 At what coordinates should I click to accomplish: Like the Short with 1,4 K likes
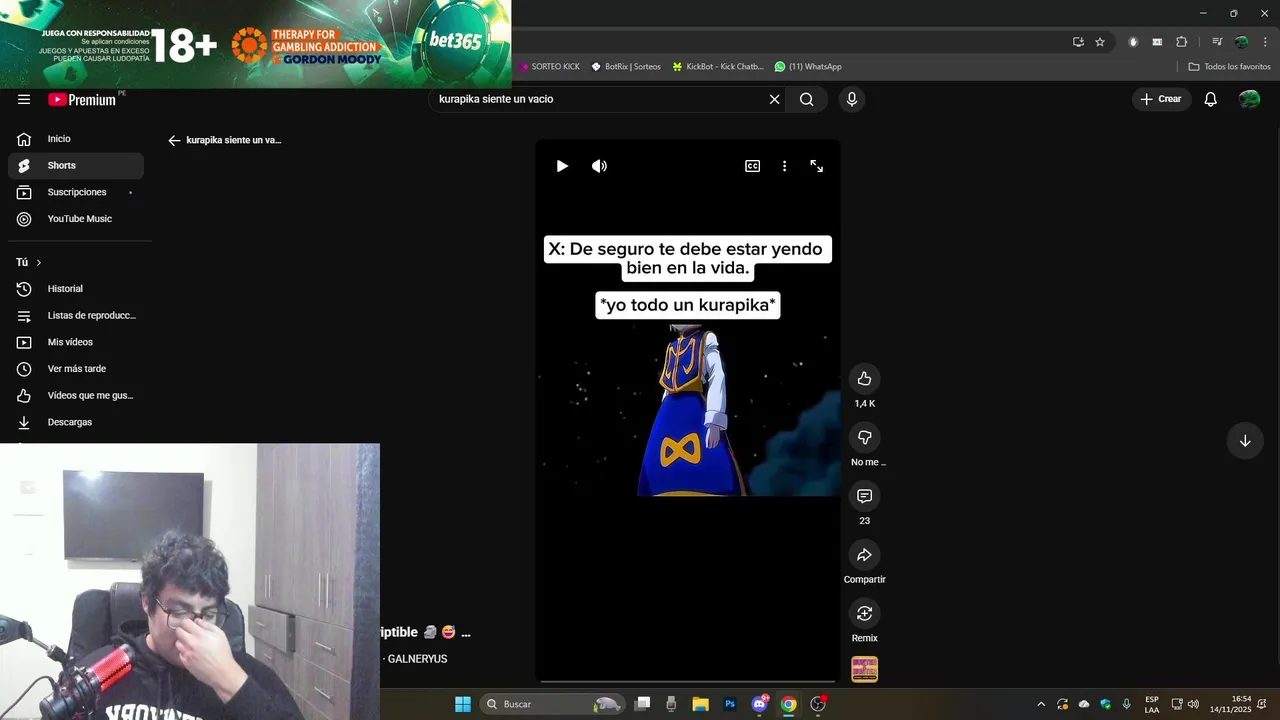point(865,379)
